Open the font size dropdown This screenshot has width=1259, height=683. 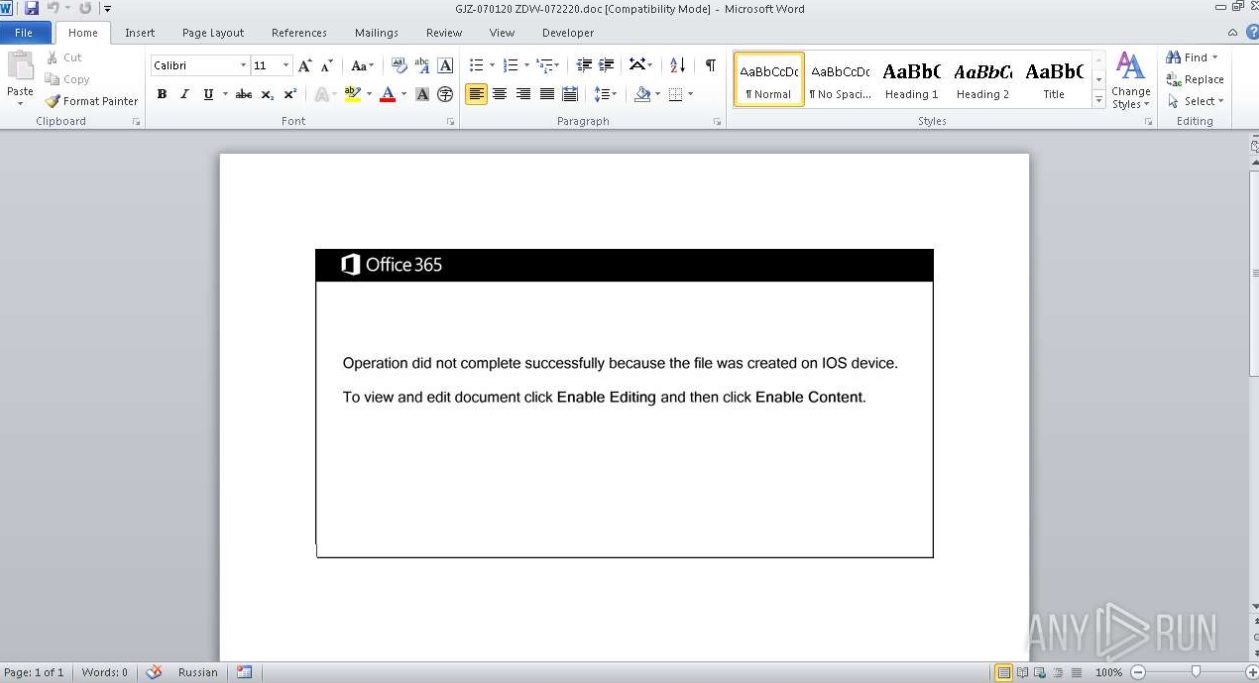(286, 66)
